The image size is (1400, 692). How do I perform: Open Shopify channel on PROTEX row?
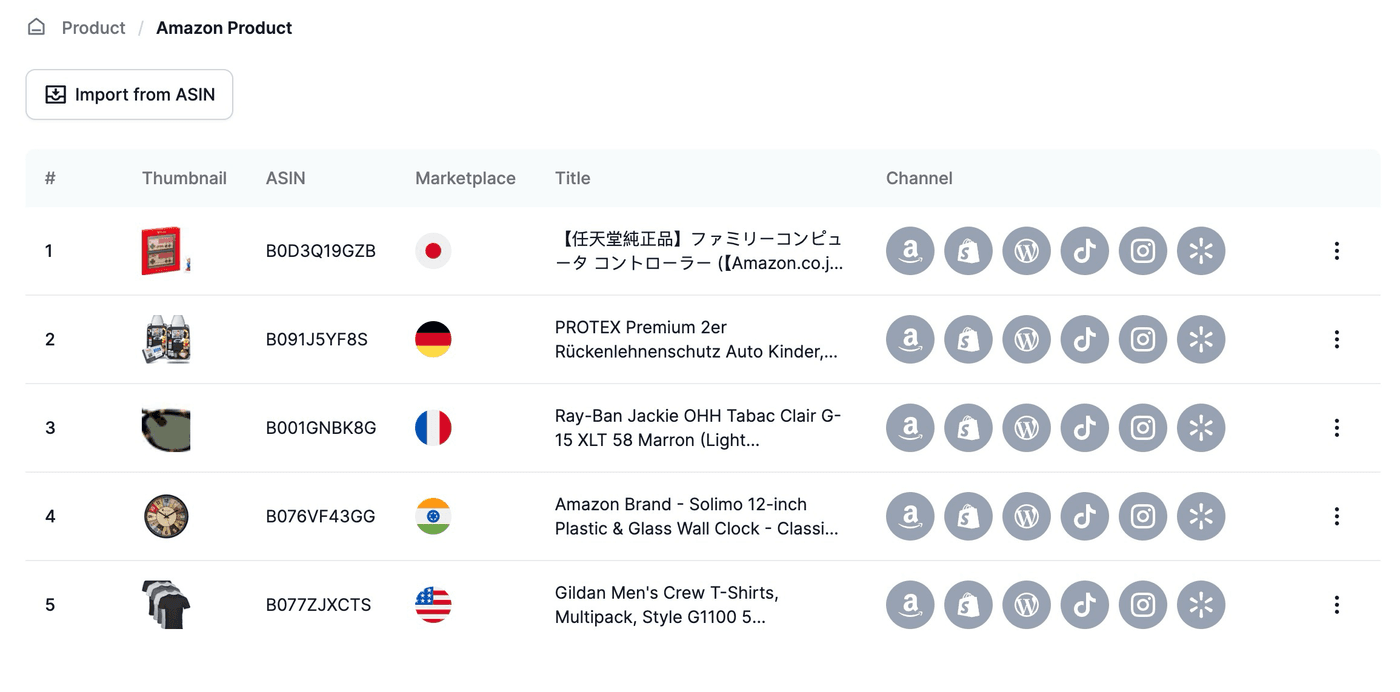tap(968, 339)
